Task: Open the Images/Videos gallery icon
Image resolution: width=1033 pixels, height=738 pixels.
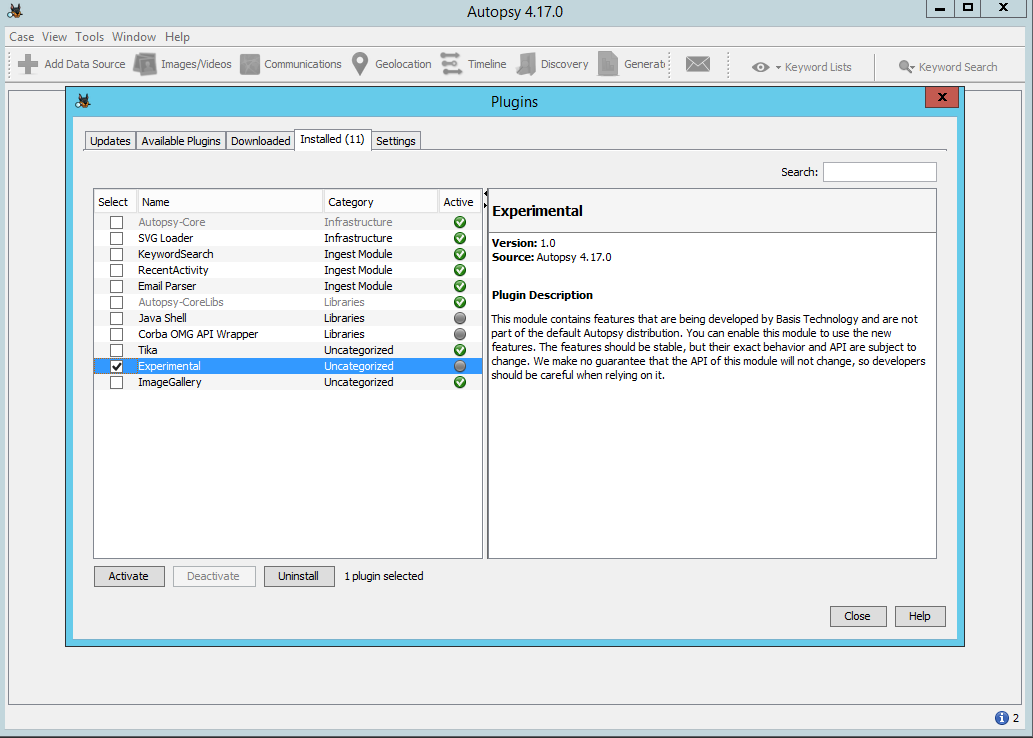Action: point(145,64)
